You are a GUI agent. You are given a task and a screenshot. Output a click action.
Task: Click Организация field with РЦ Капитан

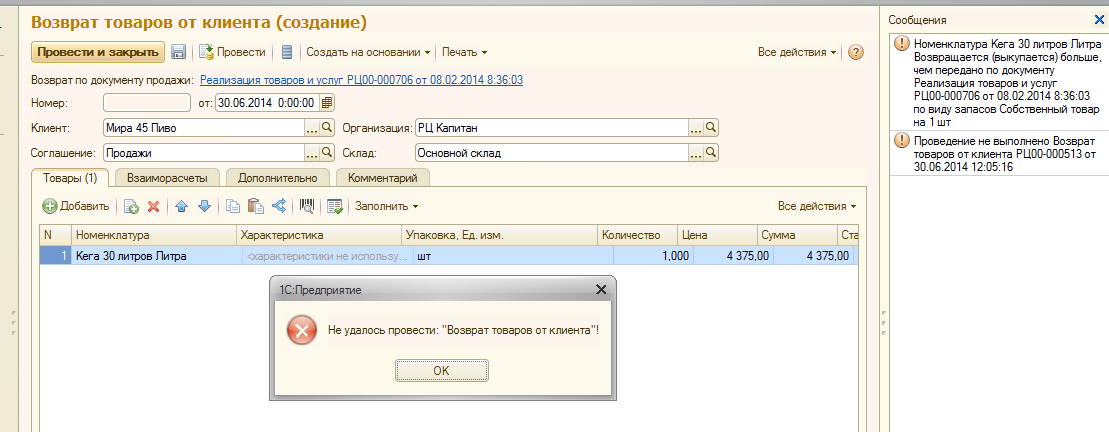coord(552,128)
